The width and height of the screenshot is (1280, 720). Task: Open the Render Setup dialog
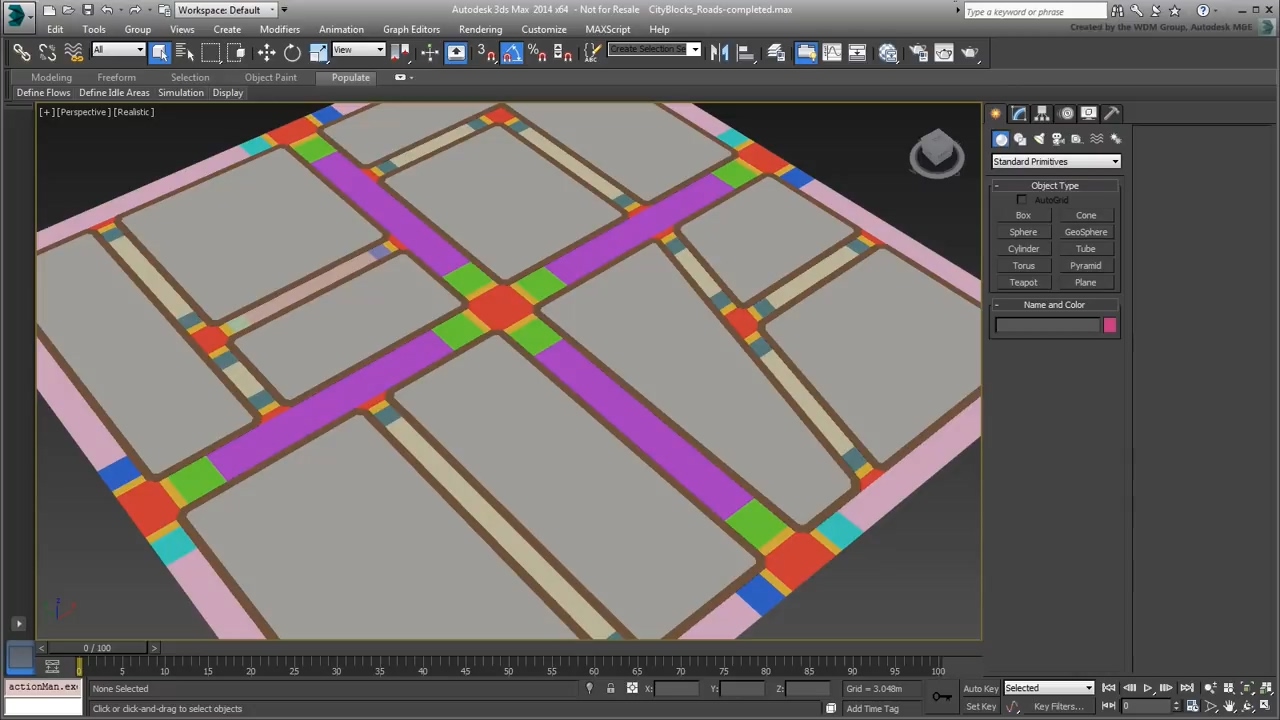918,53
